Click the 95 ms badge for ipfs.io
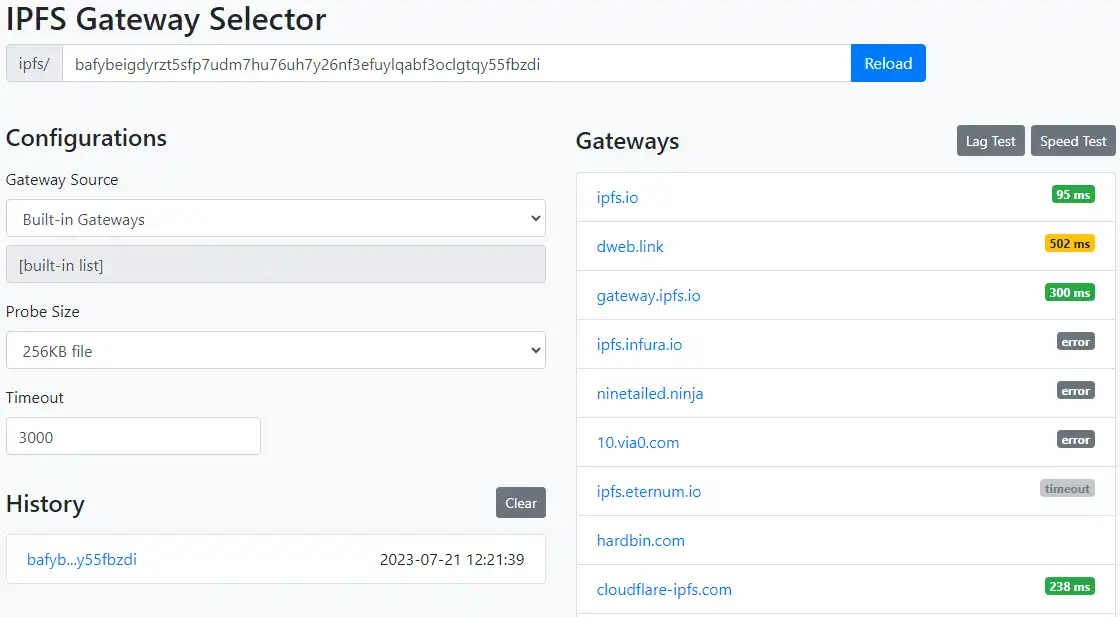 (1073, 194)
